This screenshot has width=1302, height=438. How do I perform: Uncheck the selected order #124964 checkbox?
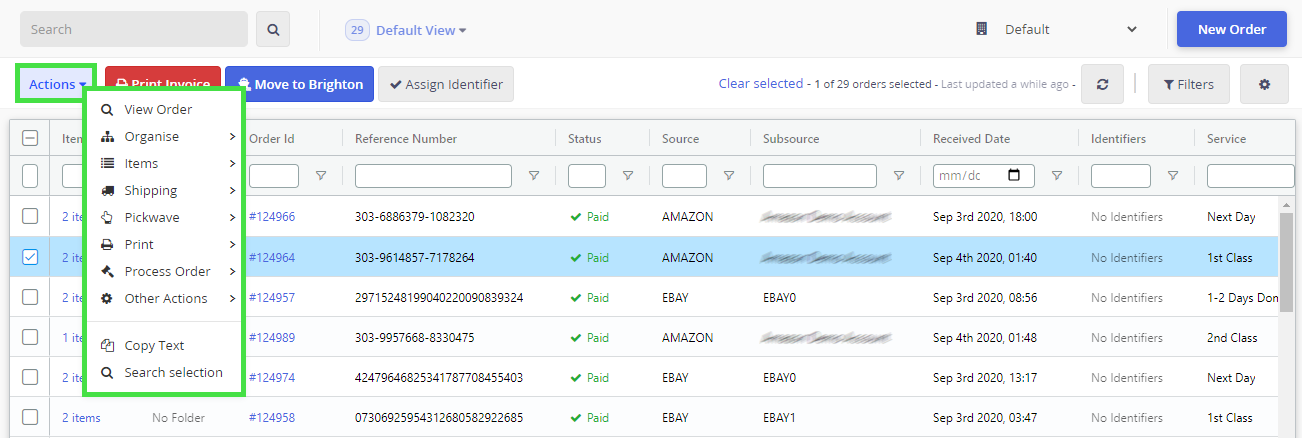pos(30,257)
